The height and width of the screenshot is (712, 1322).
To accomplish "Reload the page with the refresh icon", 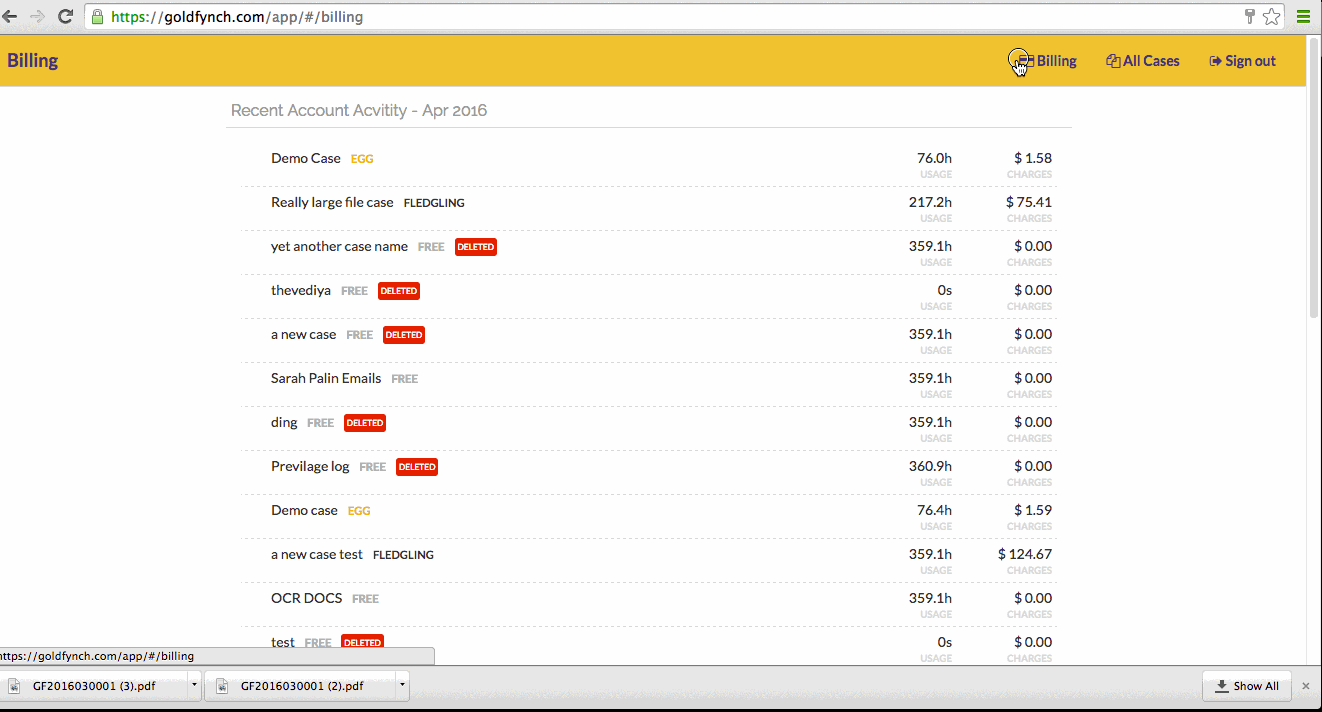I will tap(66, 16).
